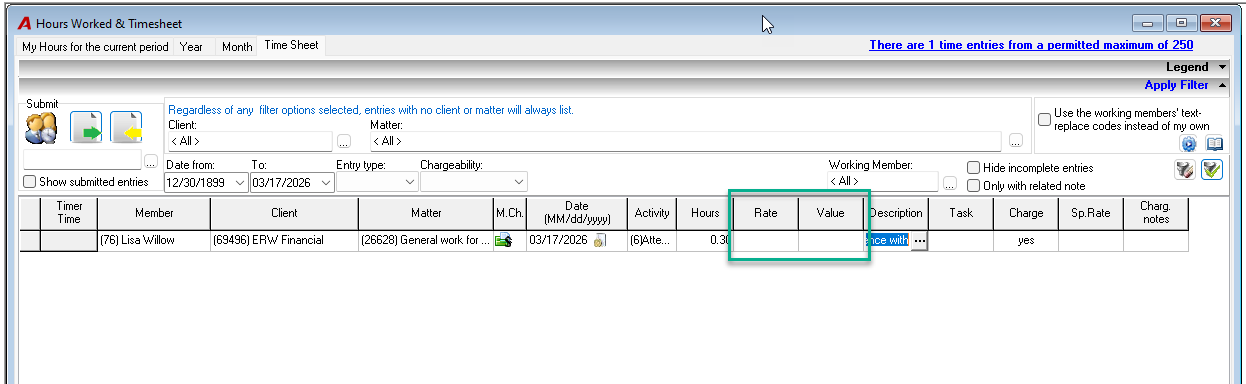Click the document with green arrow icon

(x=86, y=127)
